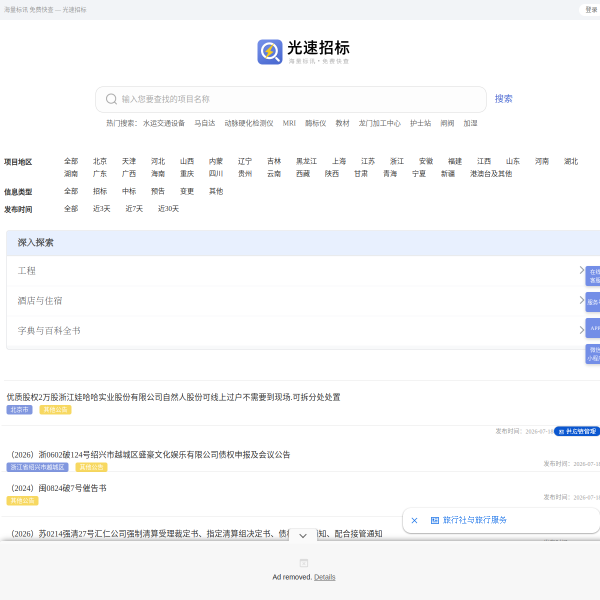Select hot search term 动脉硬化检测仪
This screenshot has height=600, width=600.
249,123
